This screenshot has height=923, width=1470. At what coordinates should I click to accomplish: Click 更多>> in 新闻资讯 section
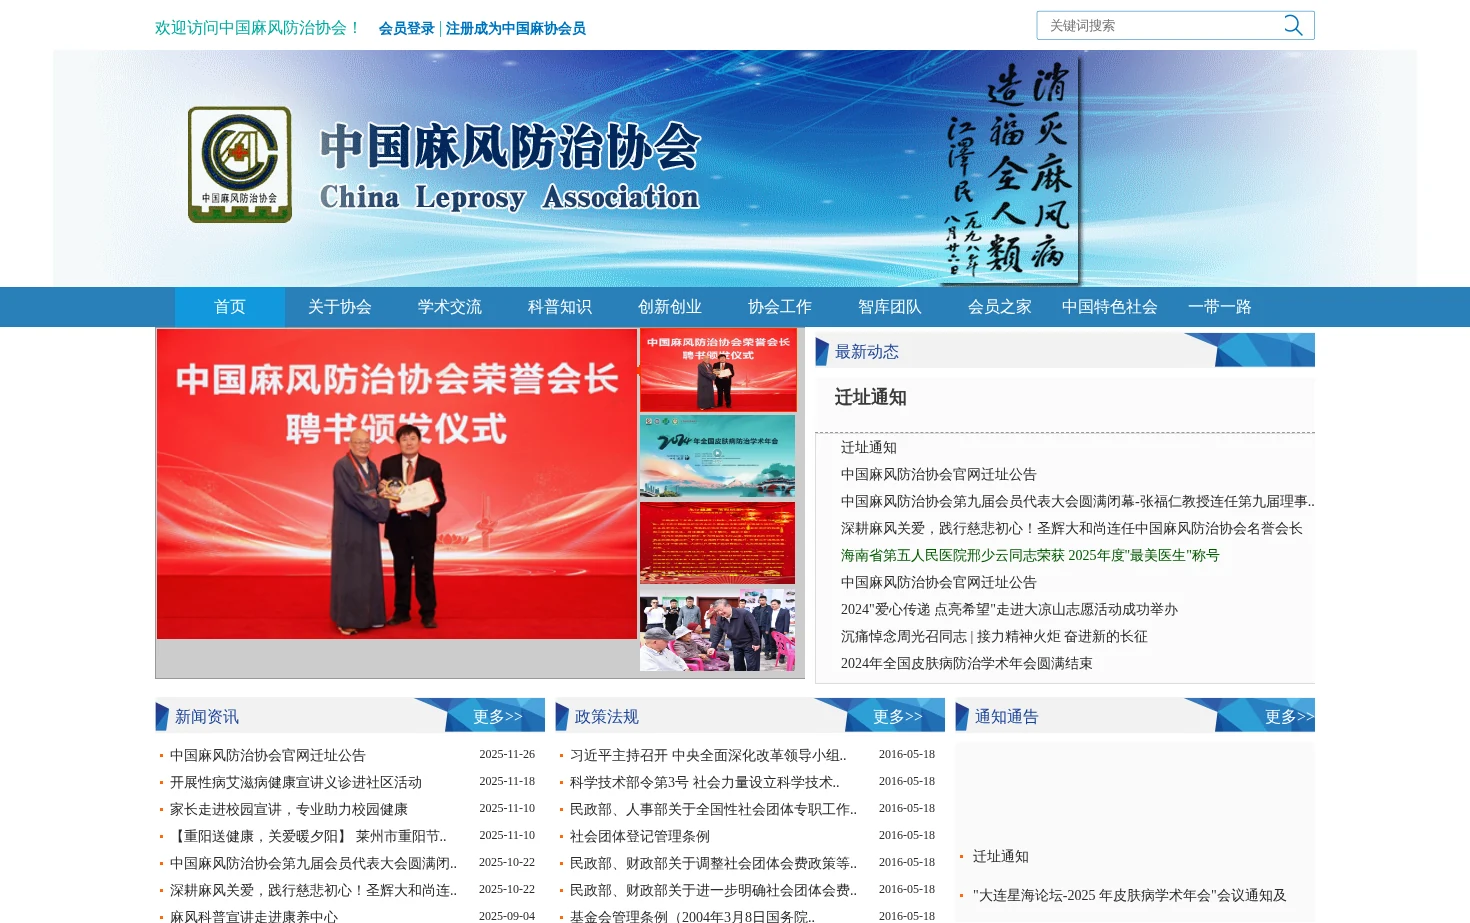click(498, 716)
